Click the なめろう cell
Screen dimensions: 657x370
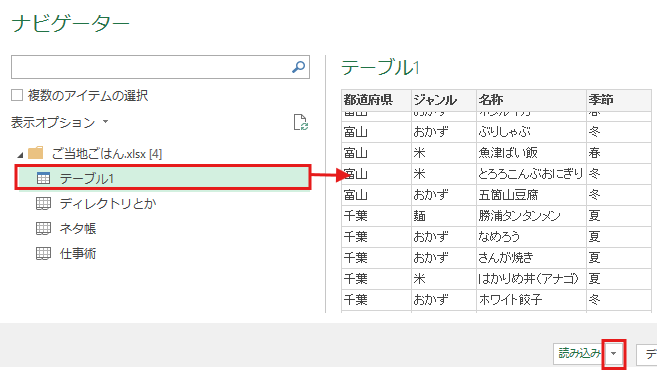point(531,237)
